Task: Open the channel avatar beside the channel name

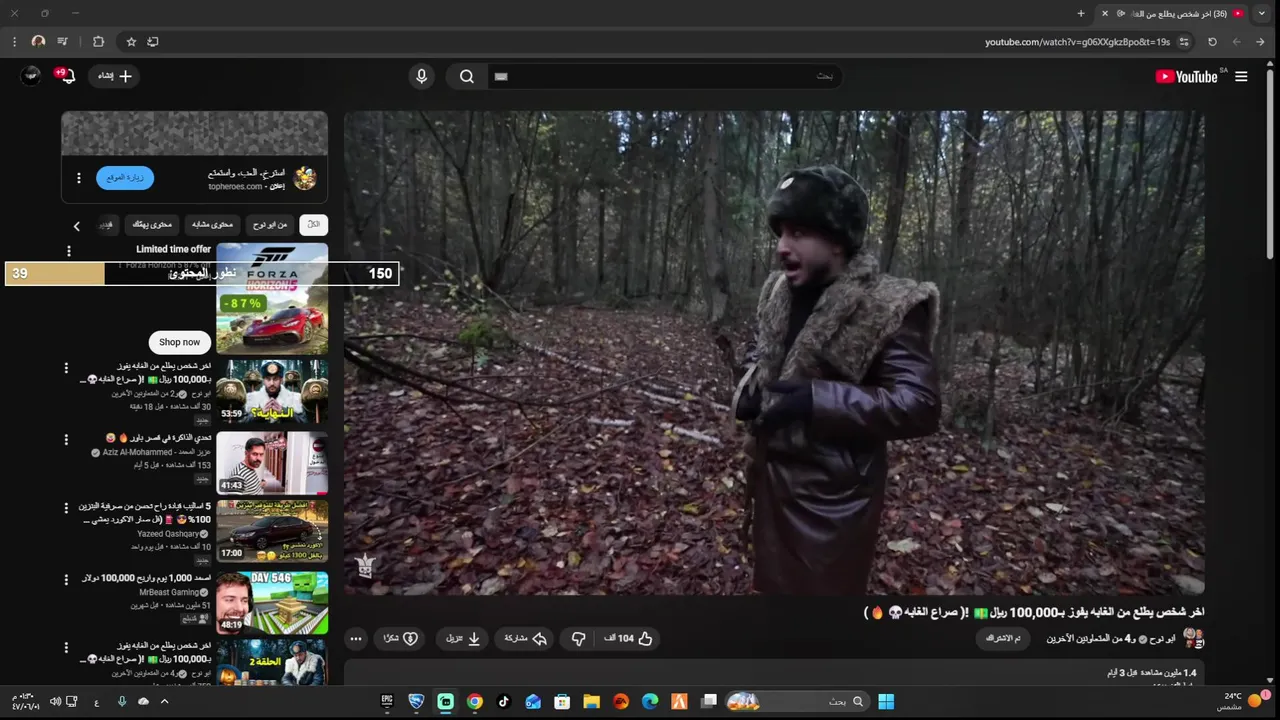Action: pyautogui.click(x=1193, y=638)
